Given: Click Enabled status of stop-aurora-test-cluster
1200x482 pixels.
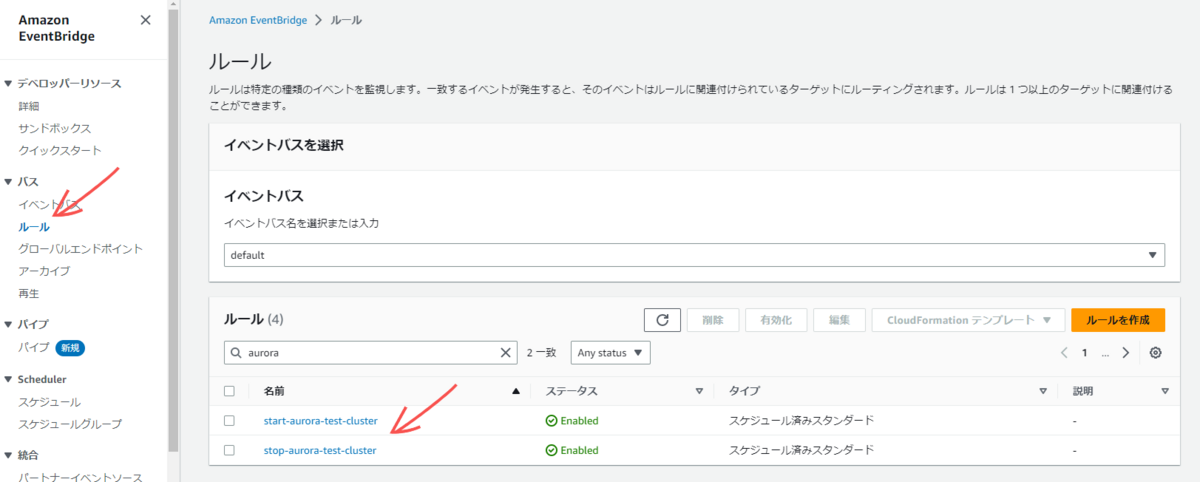Looking at the screenshot, I should pos(572,451).
